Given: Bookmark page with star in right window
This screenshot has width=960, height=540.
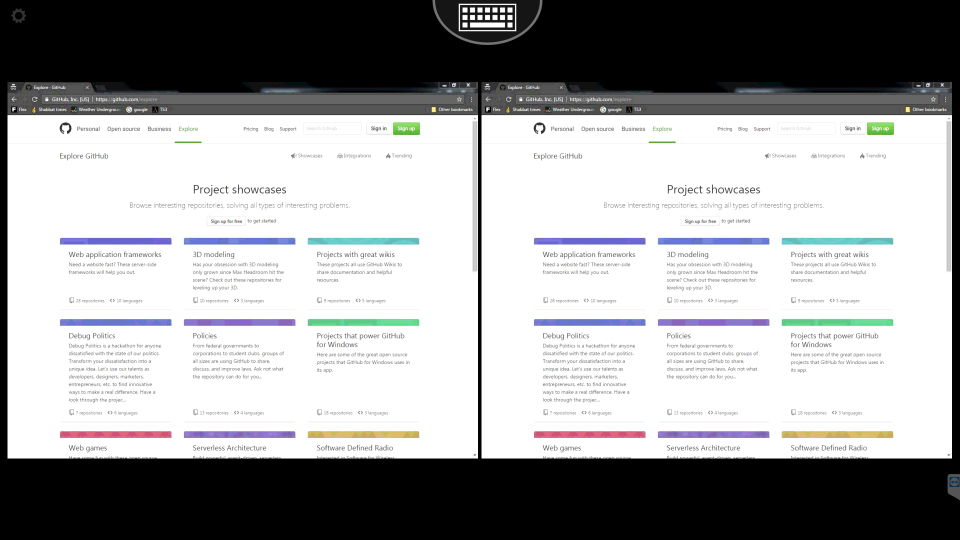Looking at the screenshot, I should (x=933, y=99).
